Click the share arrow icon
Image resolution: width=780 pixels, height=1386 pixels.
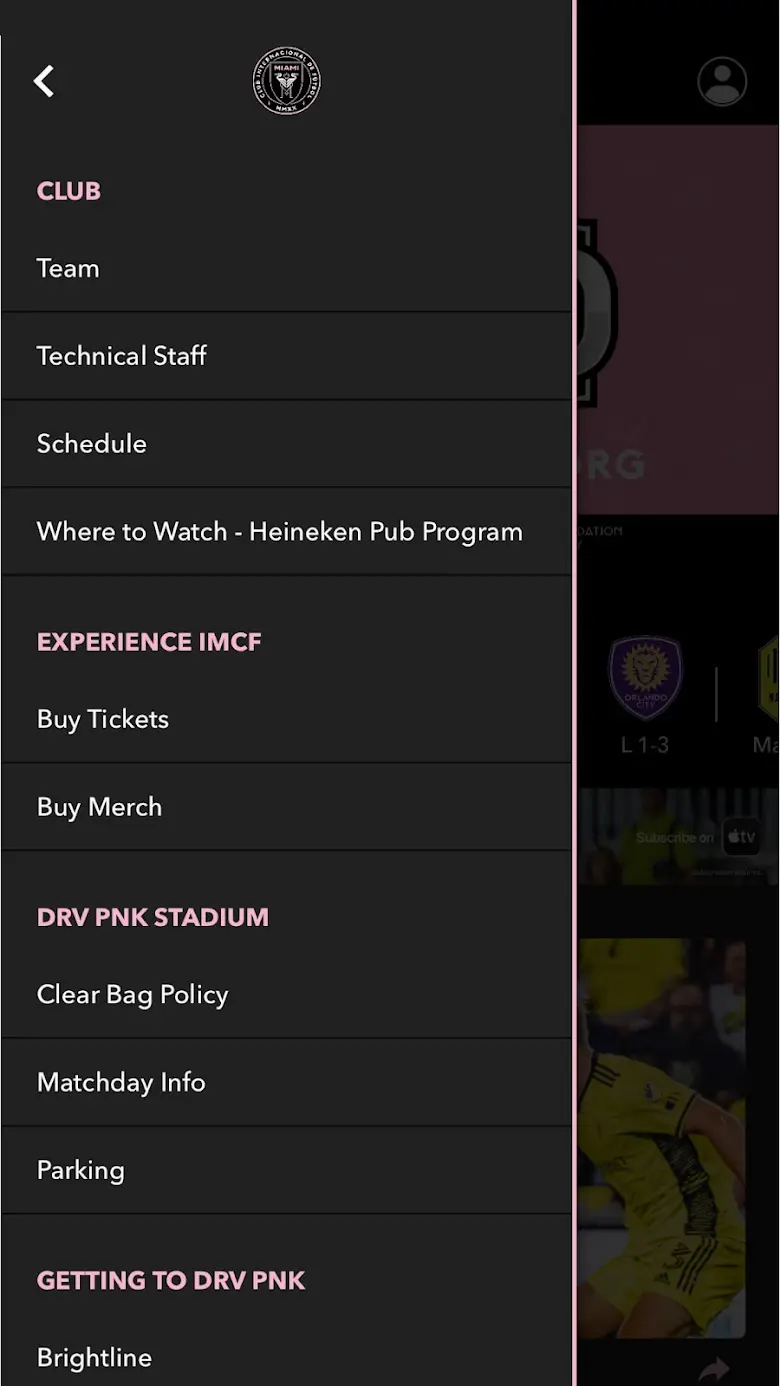click(x=714, y=1368)
